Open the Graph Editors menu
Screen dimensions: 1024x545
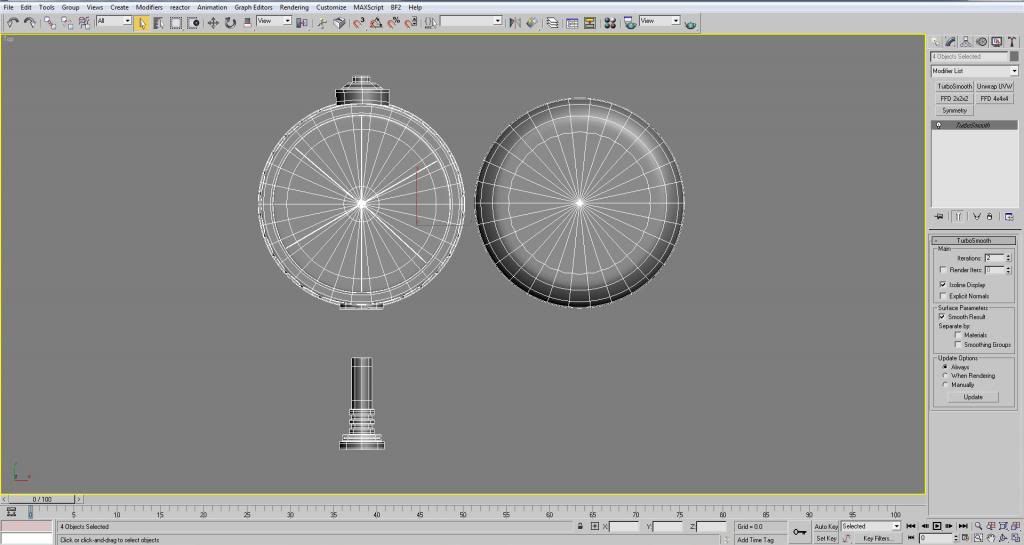click(x=254, y=7)
